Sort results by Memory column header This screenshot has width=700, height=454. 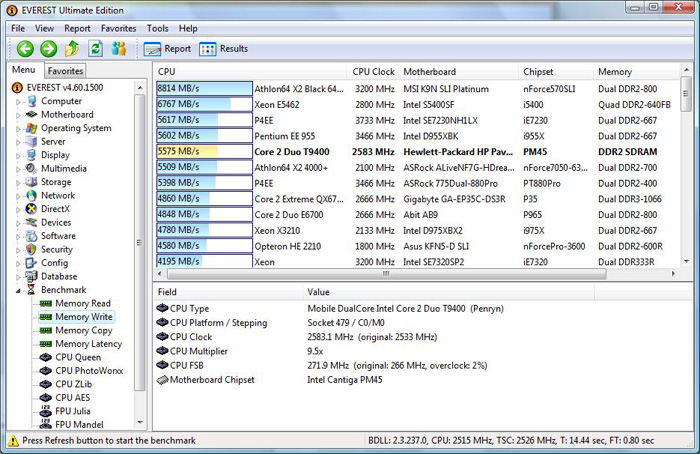tap(636, 72)
